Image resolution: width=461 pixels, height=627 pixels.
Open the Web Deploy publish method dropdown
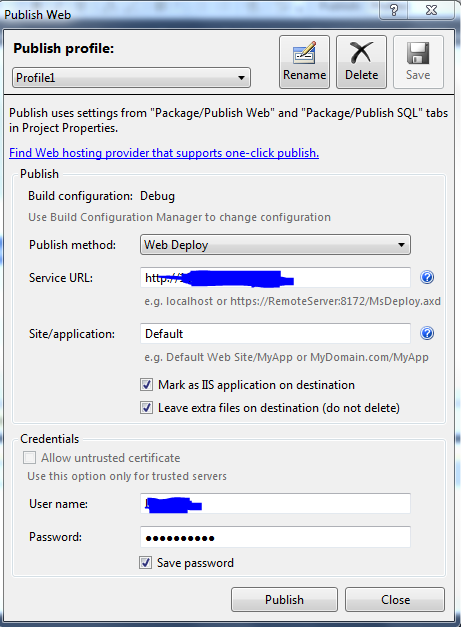tap(275, 245)
